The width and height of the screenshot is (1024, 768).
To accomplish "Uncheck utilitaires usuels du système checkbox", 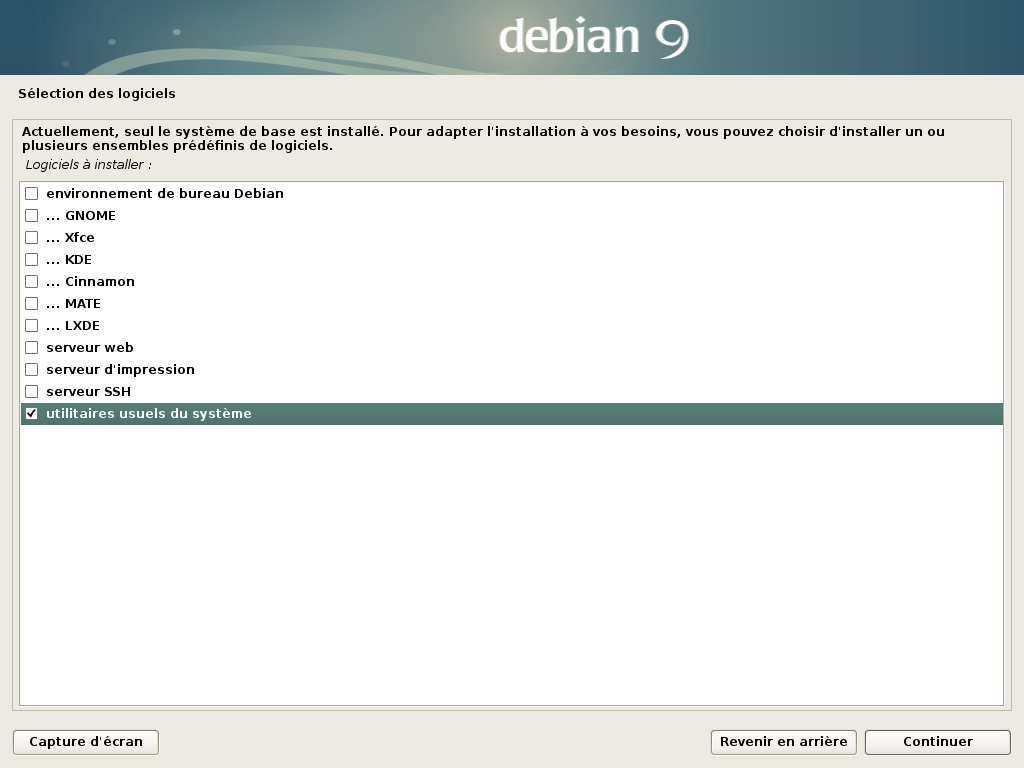I will point(31,413).
